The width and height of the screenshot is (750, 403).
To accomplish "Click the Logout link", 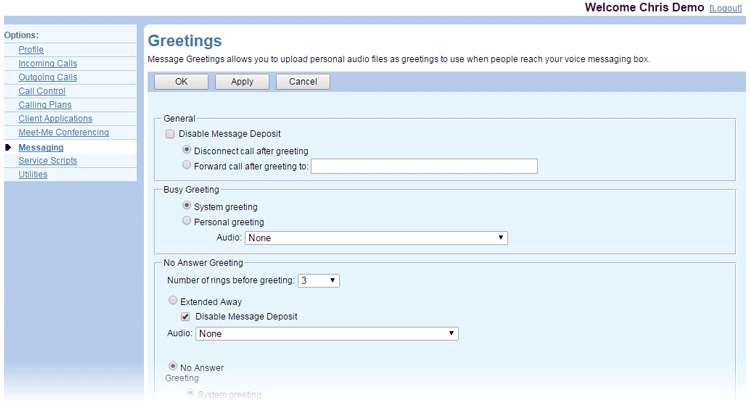I will pyautogui.click(x=725, y=8).
